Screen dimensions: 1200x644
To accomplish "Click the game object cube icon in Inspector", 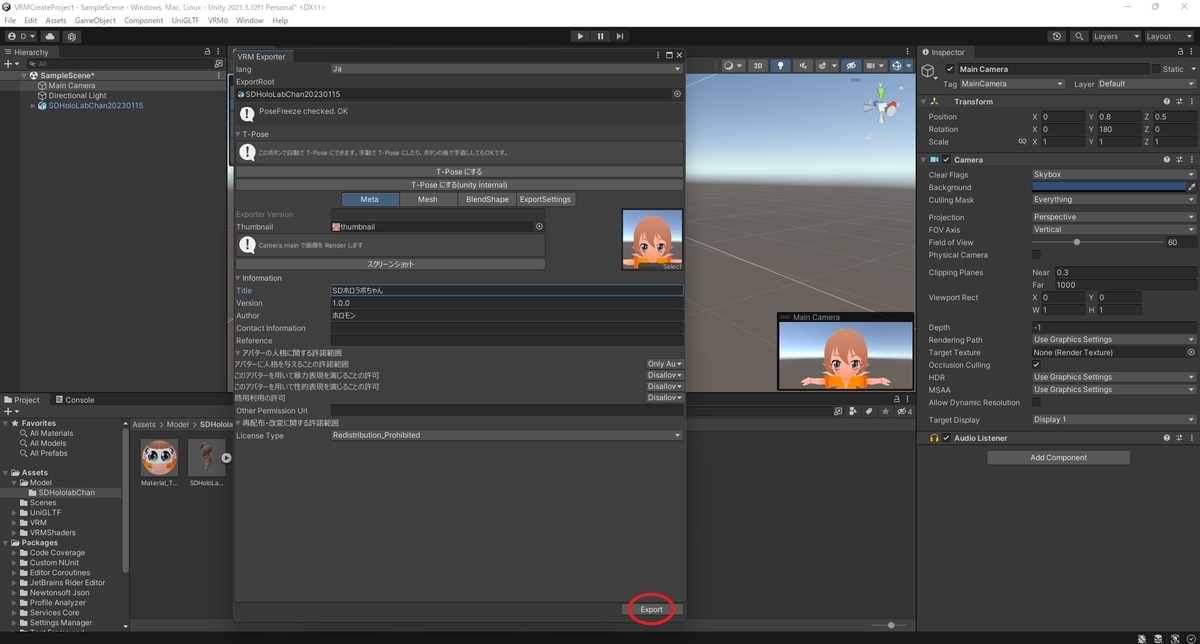I will click(x=929, y=70).
